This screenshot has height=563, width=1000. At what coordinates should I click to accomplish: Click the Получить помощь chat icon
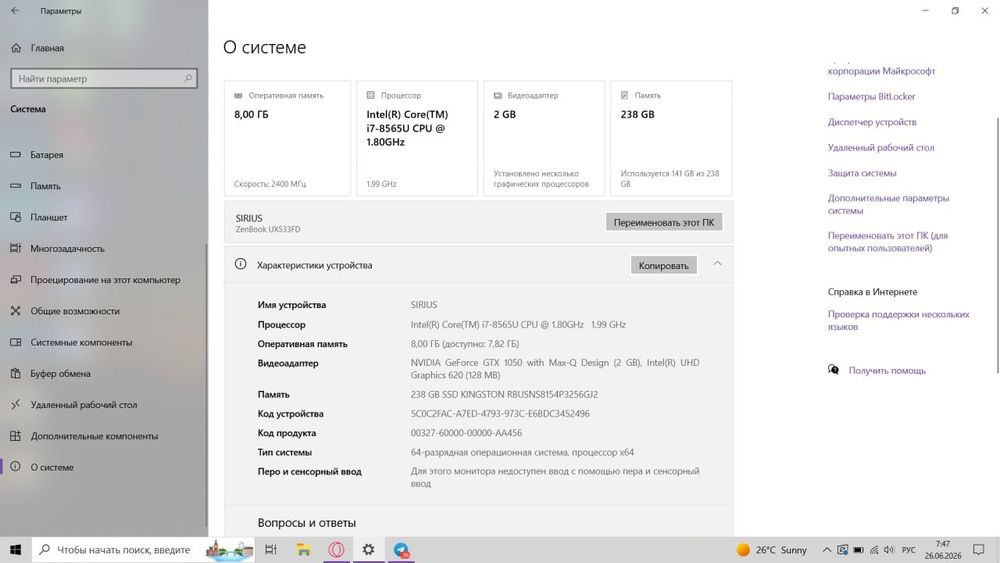click(833, 370)
